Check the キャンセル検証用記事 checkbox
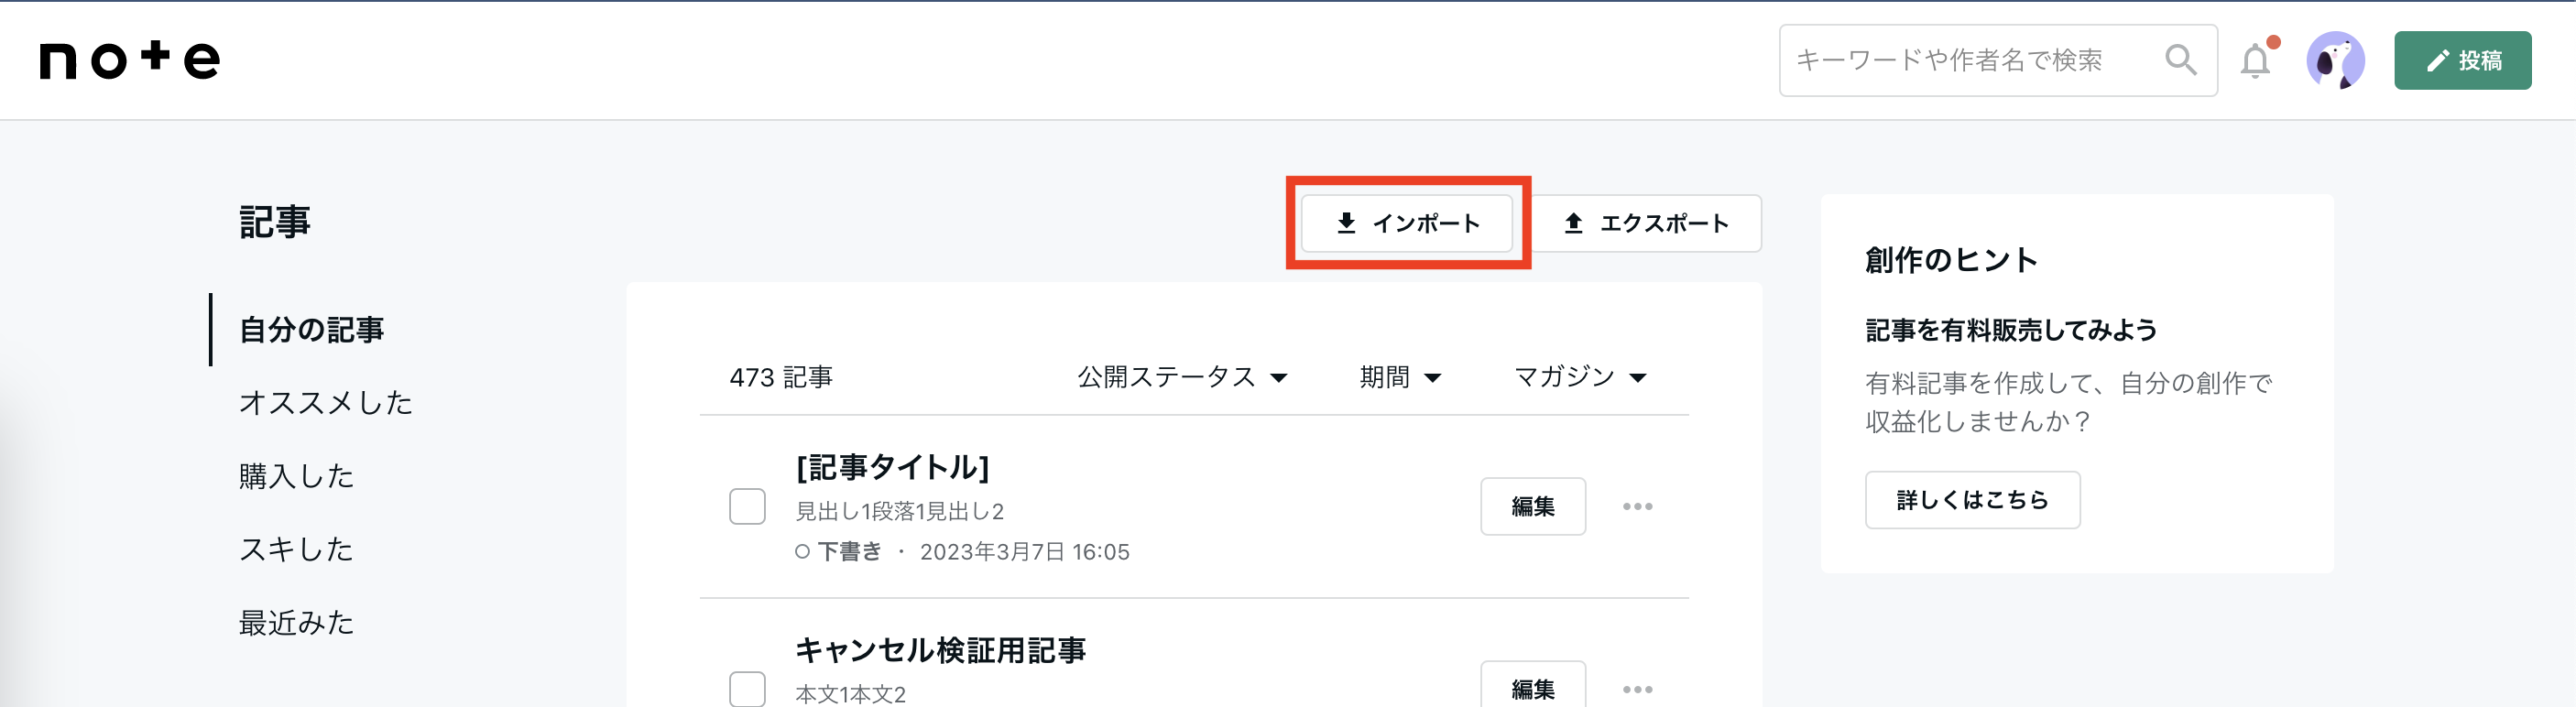Screen dimensions: 2576x707 (x=747, y=689)
